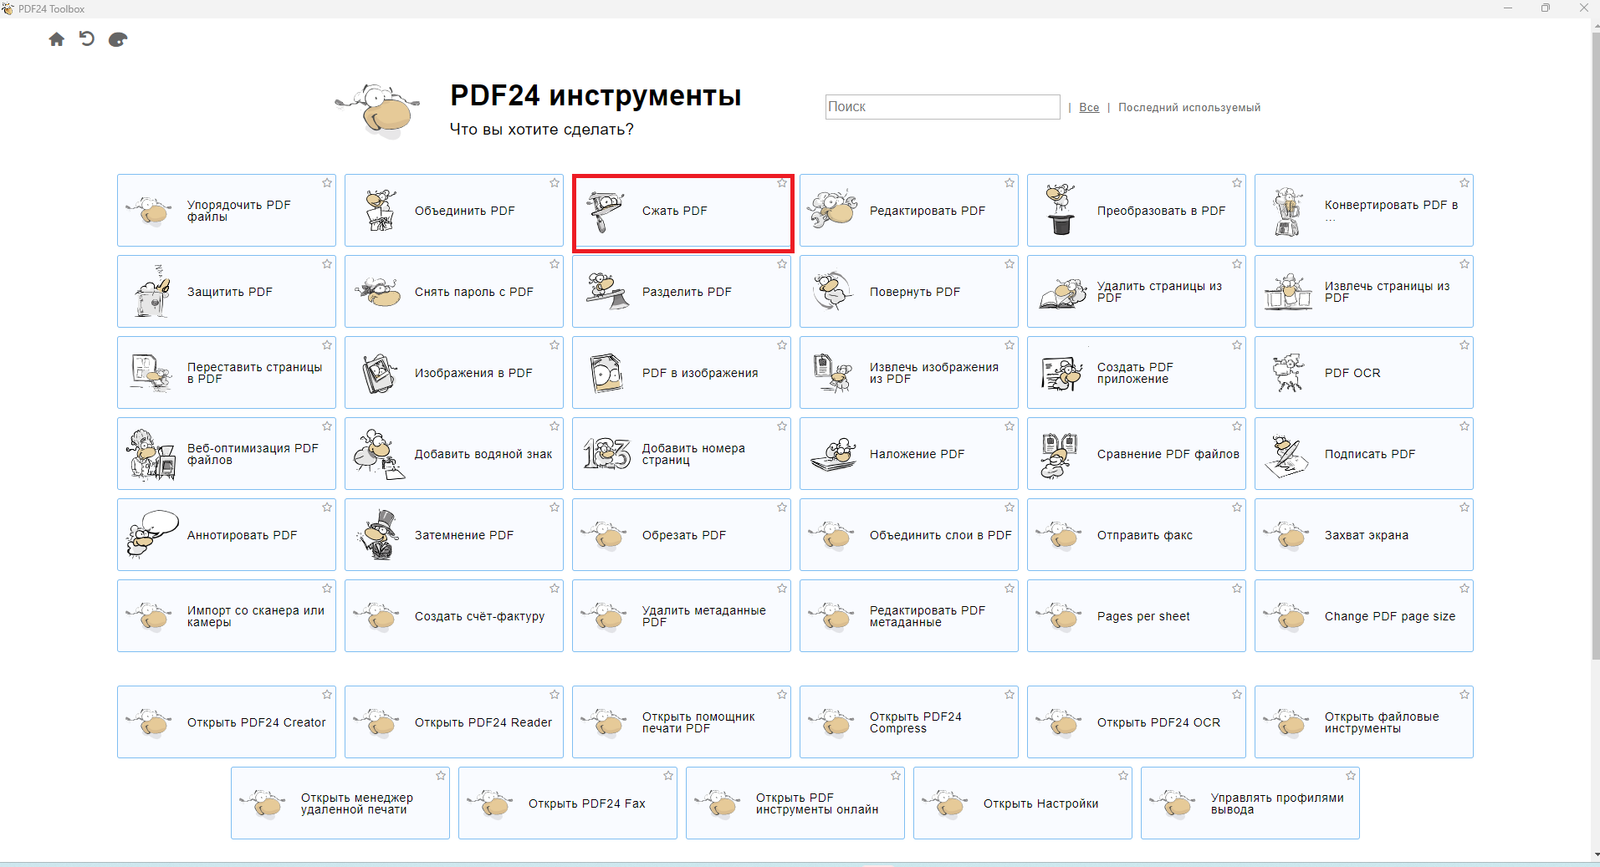Launch Открыть файловые инструменты
This screenshot has width=1600, height=867.
click(1364, 722)
